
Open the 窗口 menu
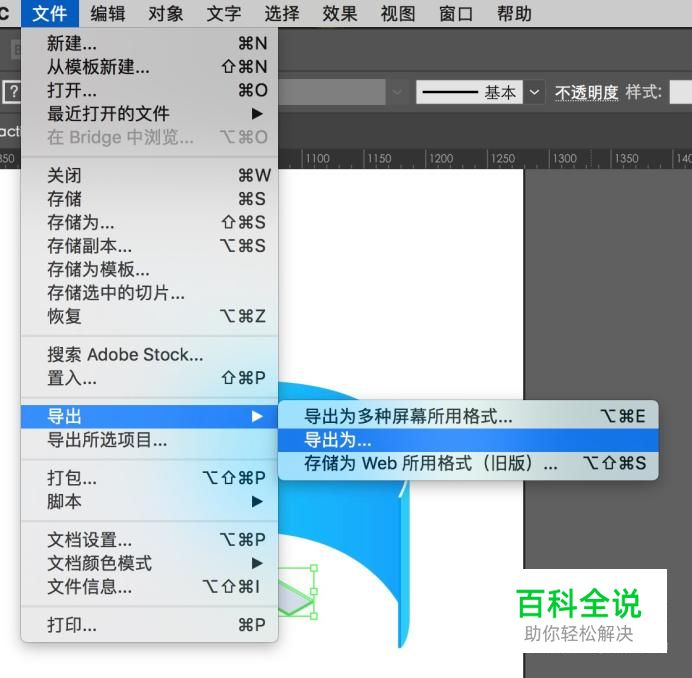coord(456,14)
